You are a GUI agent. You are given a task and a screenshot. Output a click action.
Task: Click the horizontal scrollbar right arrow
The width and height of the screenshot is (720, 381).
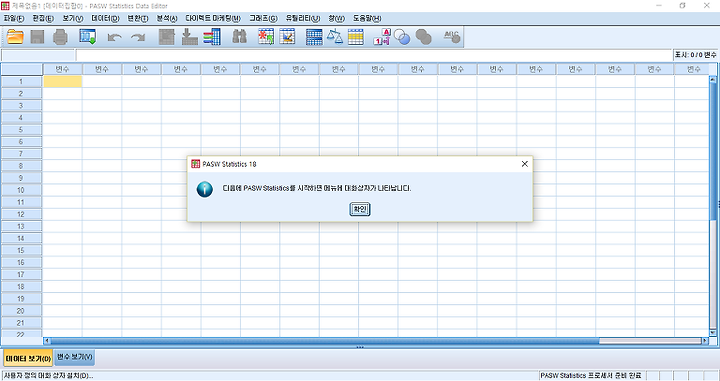click(x=705, y=341)
